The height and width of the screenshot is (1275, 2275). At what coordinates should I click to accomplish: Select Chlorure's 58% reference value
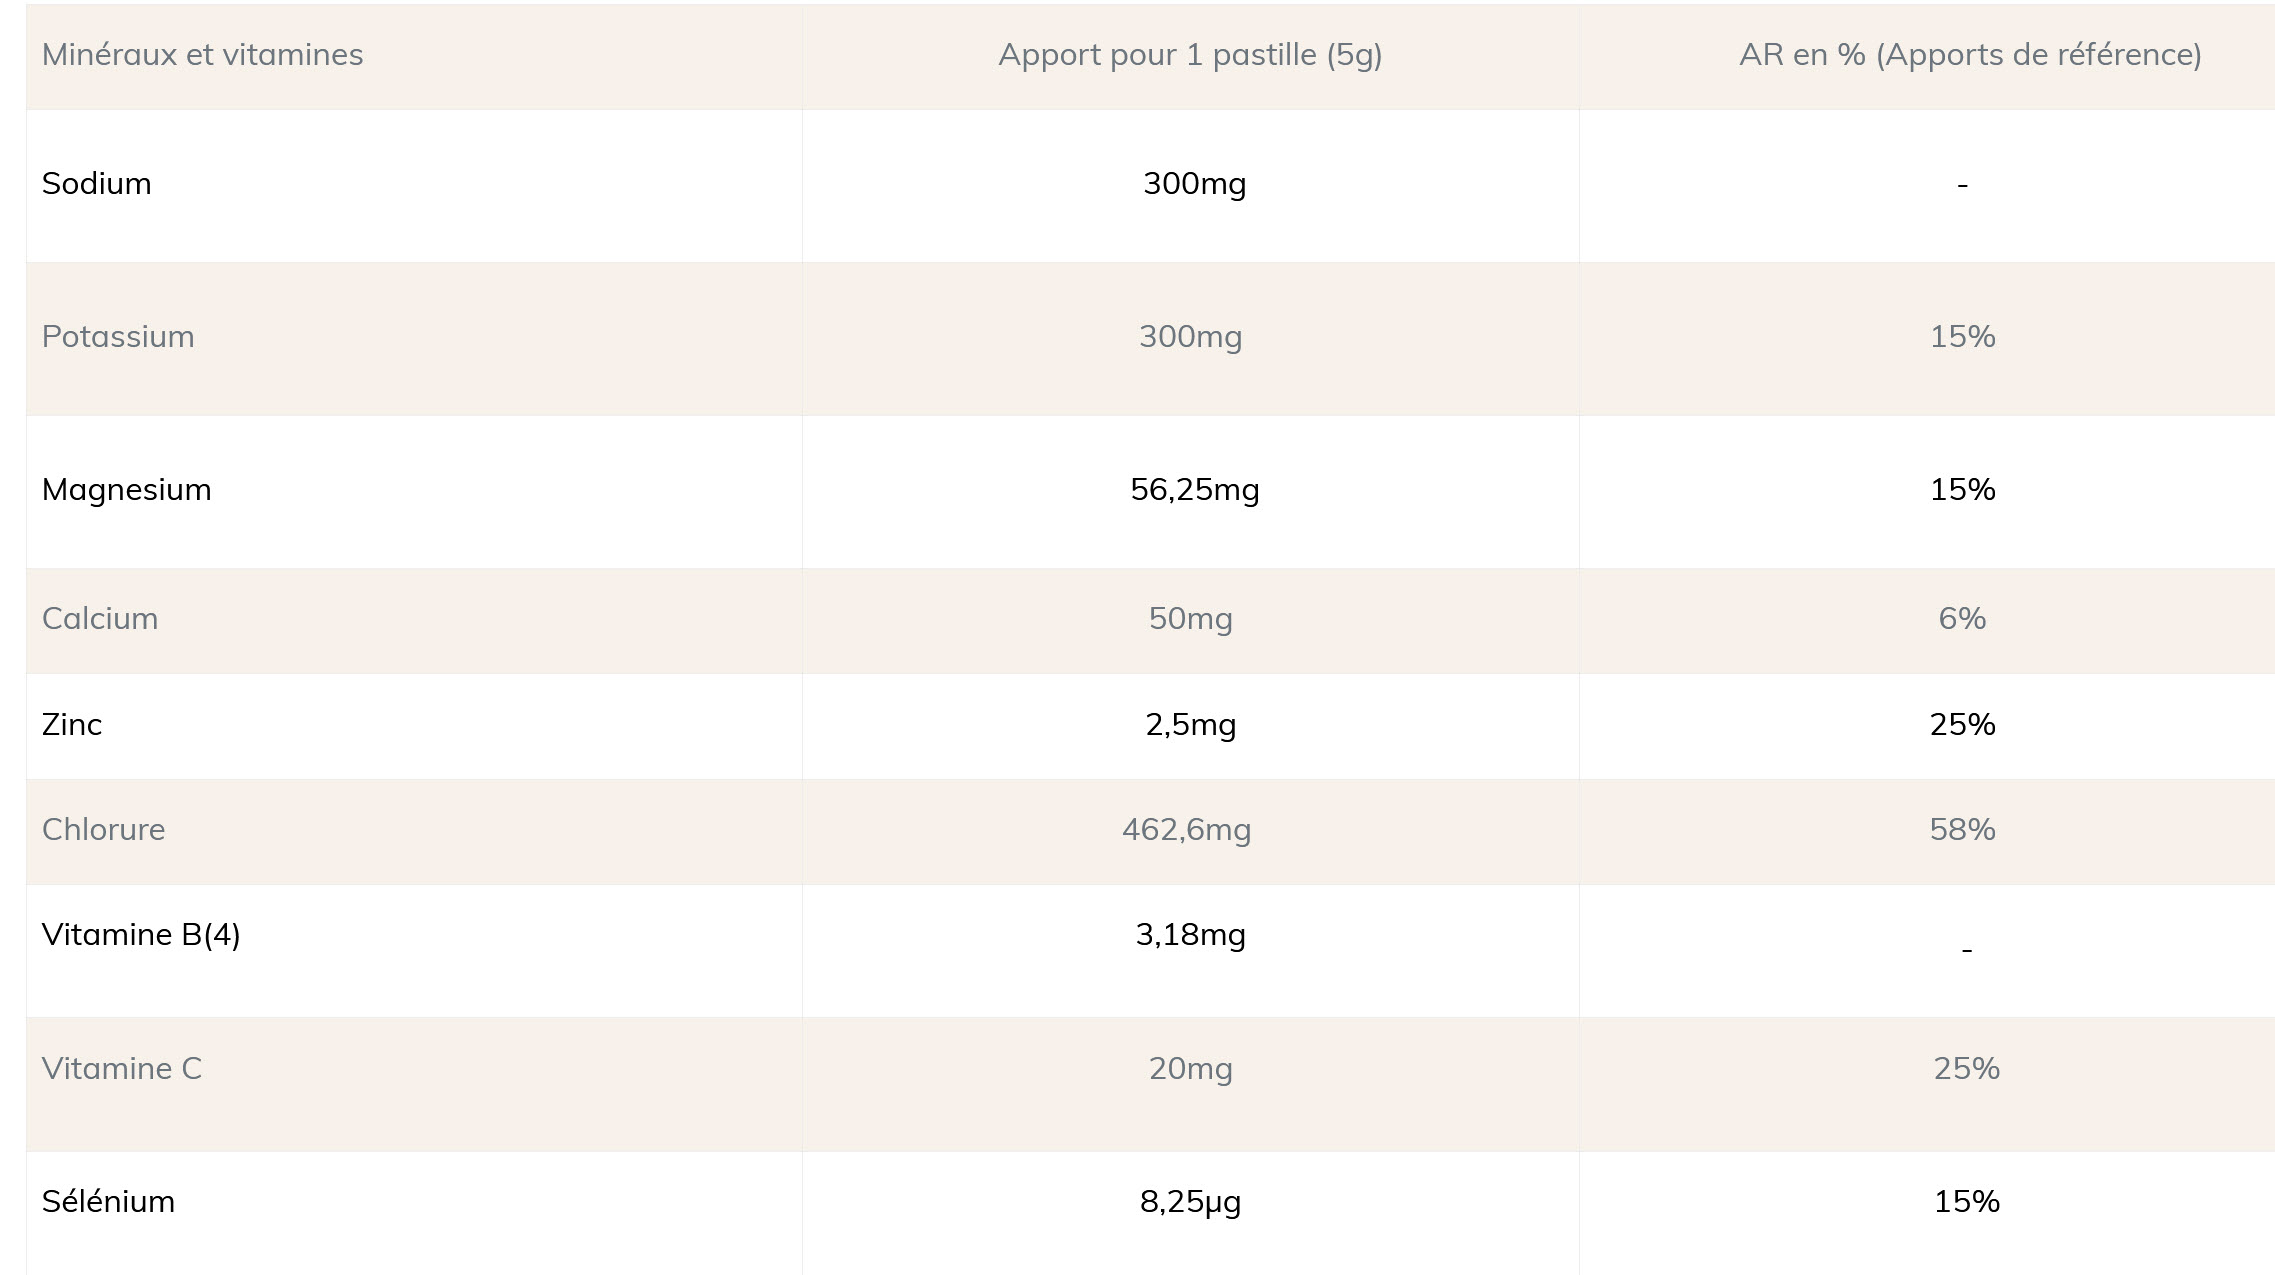[x=1962, y=830]
